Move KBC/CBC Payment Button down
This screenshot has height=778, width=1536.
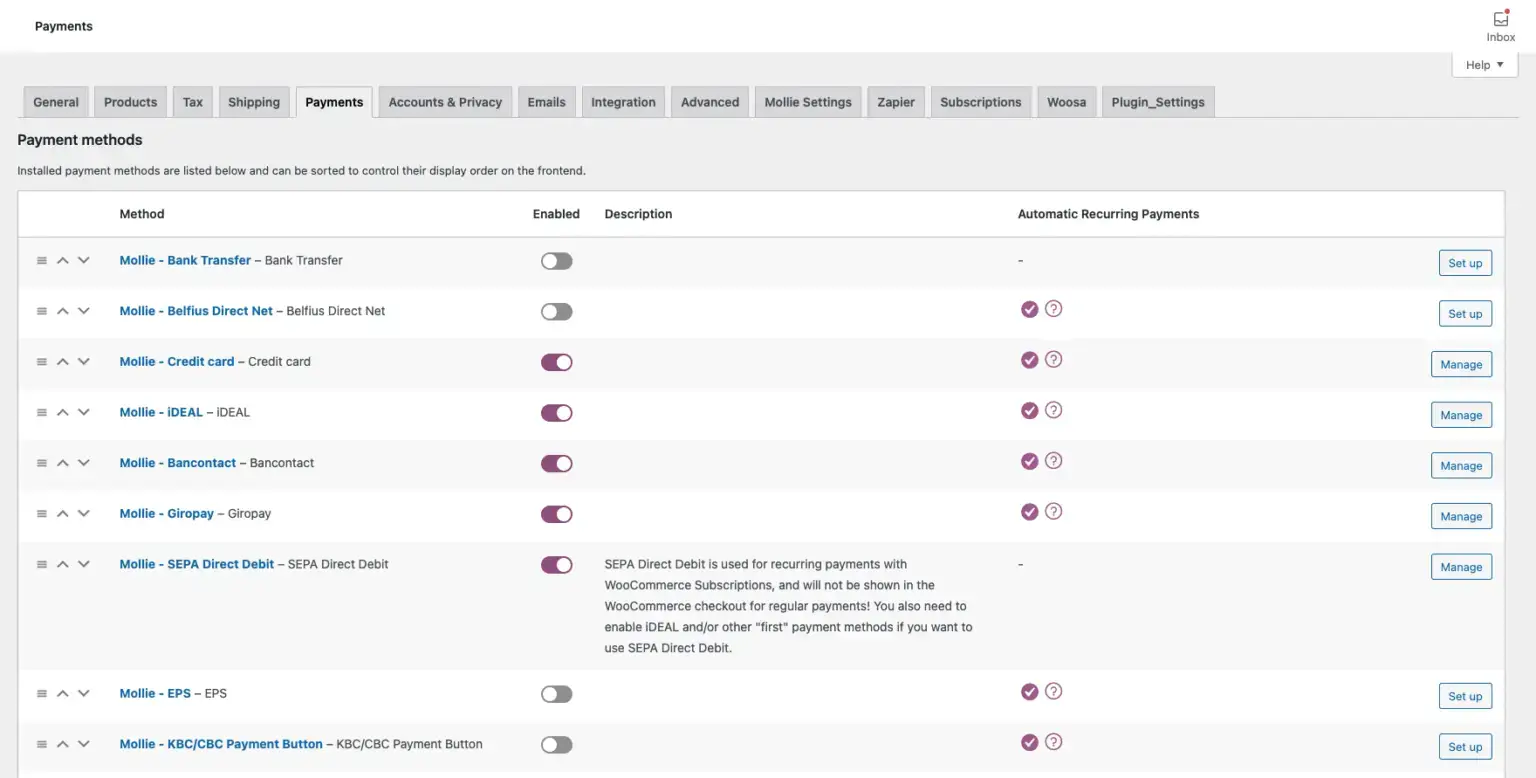pyautogui.click(x=84, y=744)
